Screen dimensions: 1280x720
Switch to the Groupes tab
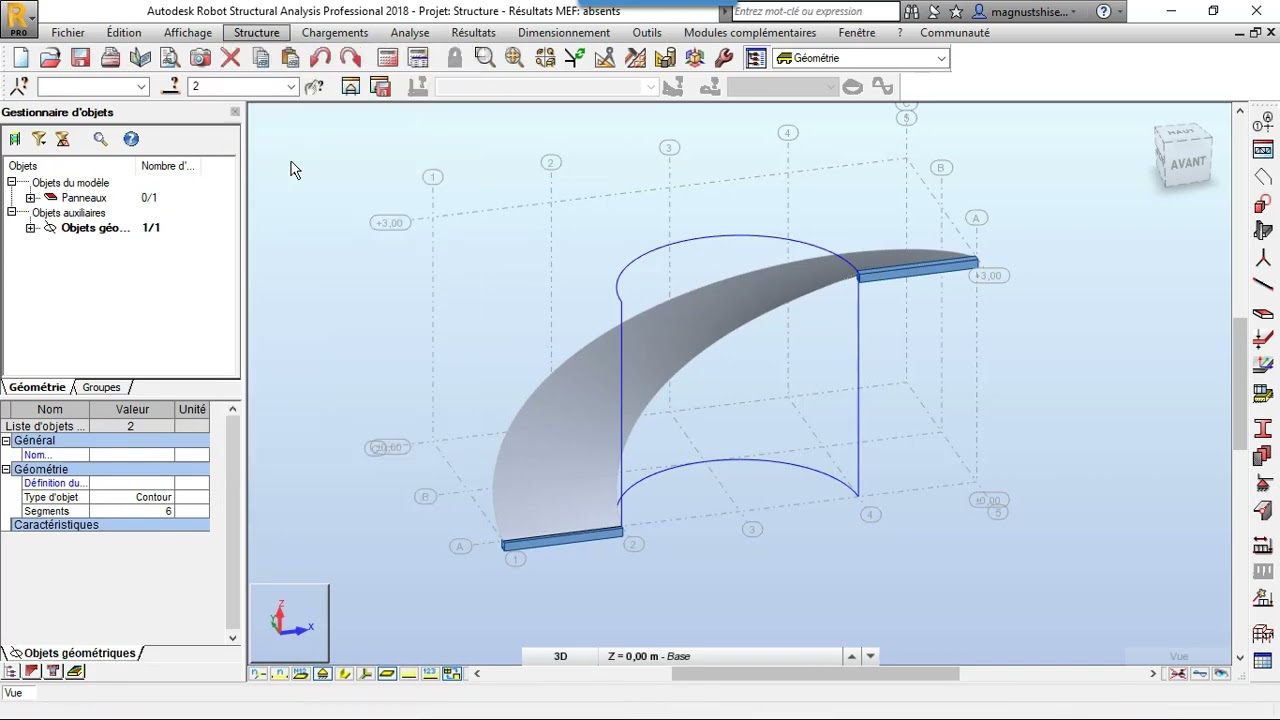tap(101, 388)
